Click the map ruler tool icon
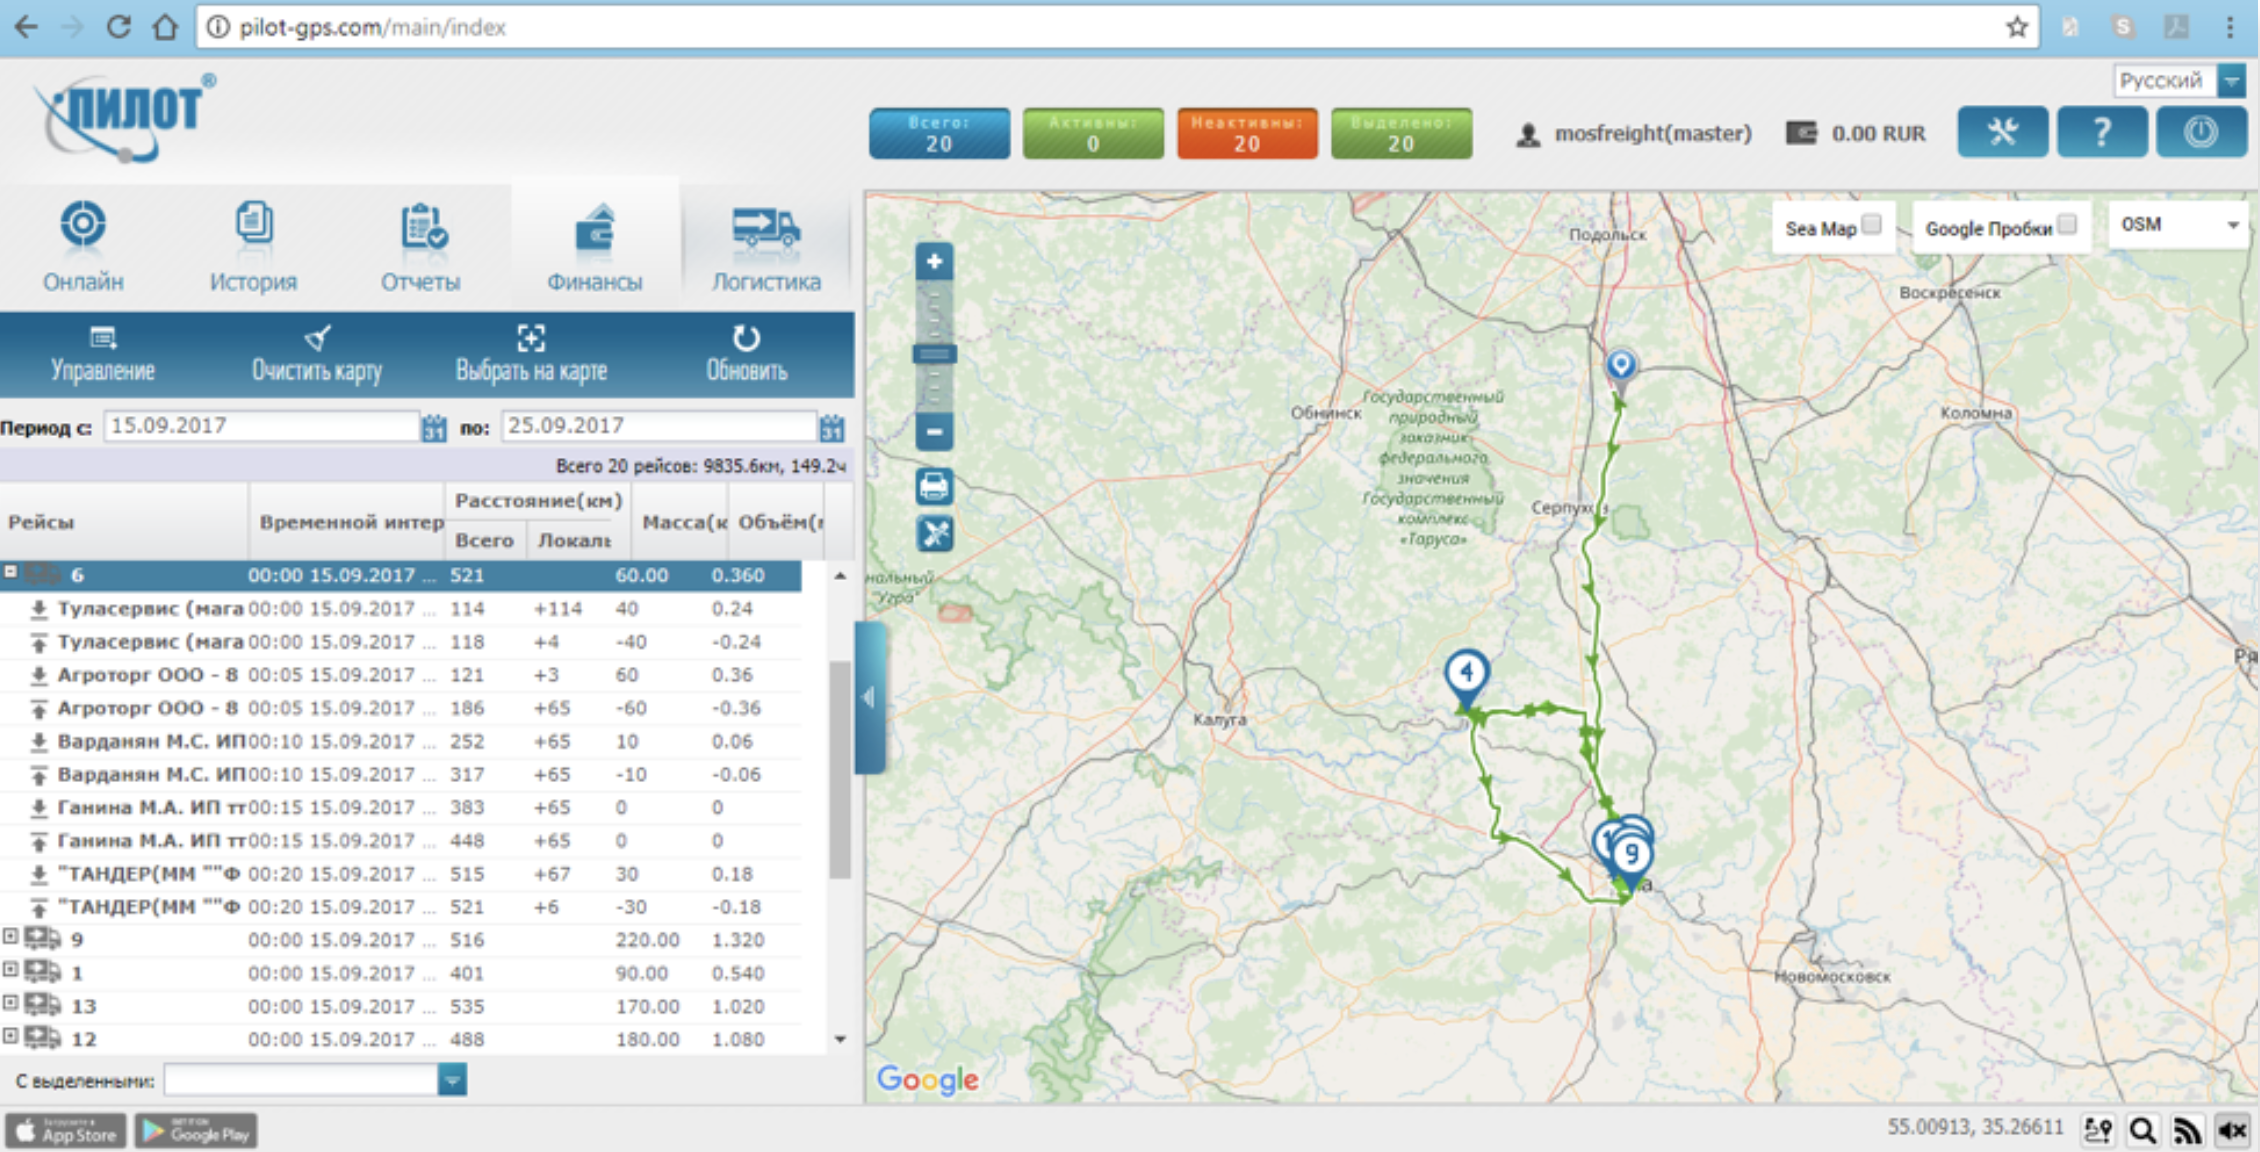The image size is (2260, 1152). (x=934, y=533)
